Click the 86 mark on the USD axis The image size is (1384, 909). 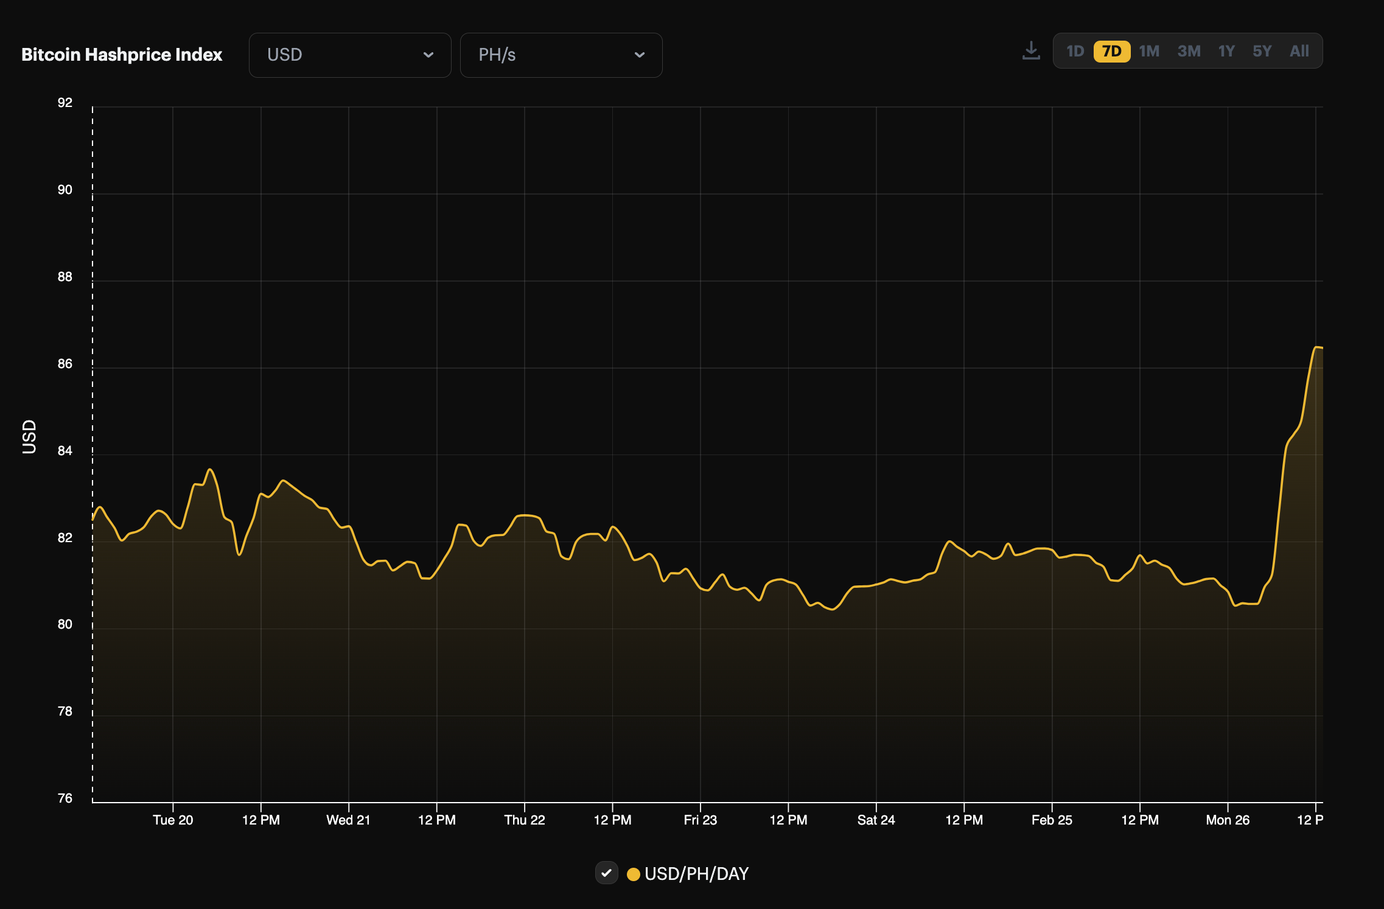(x=64, y=363)
